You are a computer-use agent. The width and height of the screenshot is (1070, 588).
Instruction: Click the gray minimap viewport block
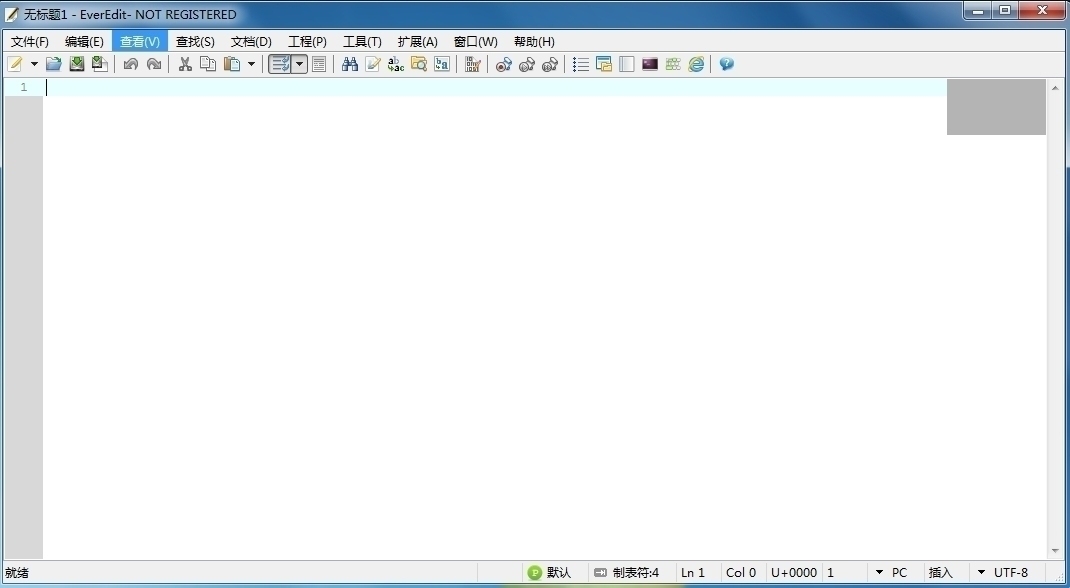tap(996, 107)
